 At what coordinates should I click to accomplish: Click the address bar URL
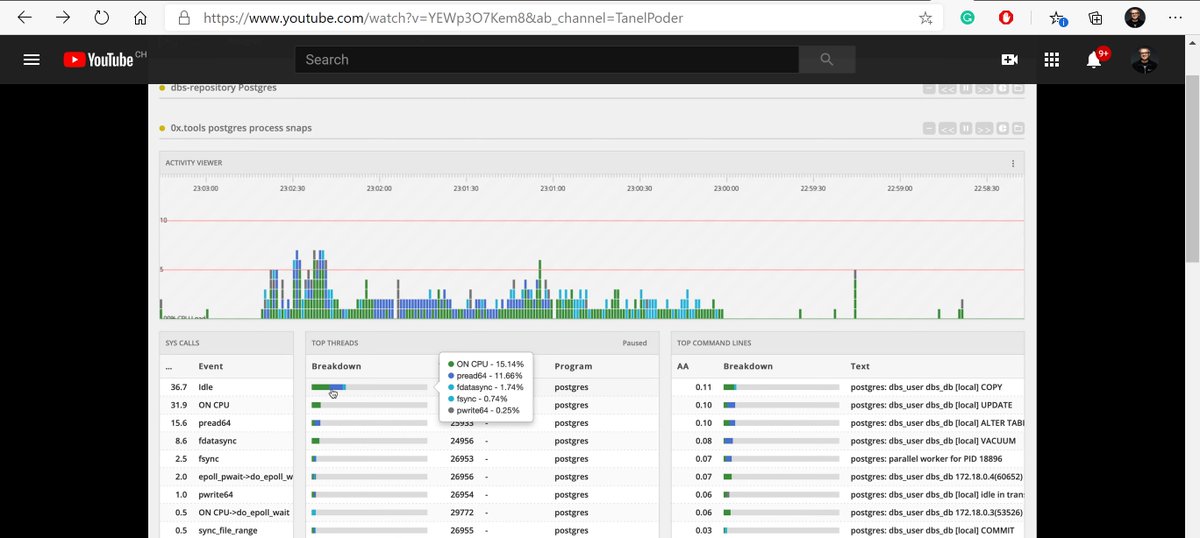tap(444, 18)
